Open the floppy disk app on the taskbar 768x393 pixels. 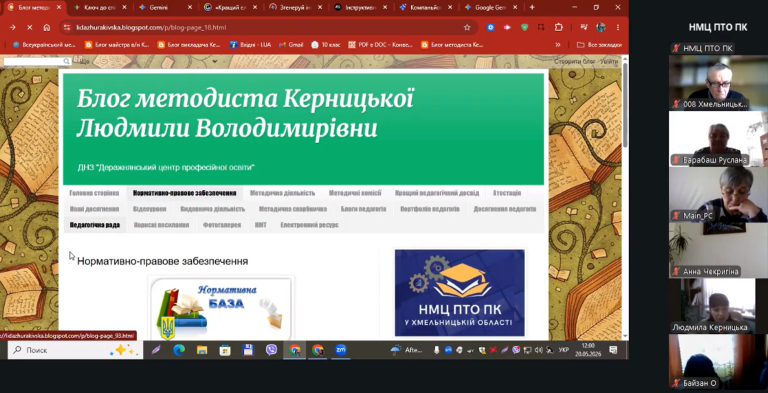pyautogui.click(x=248, y=350)
